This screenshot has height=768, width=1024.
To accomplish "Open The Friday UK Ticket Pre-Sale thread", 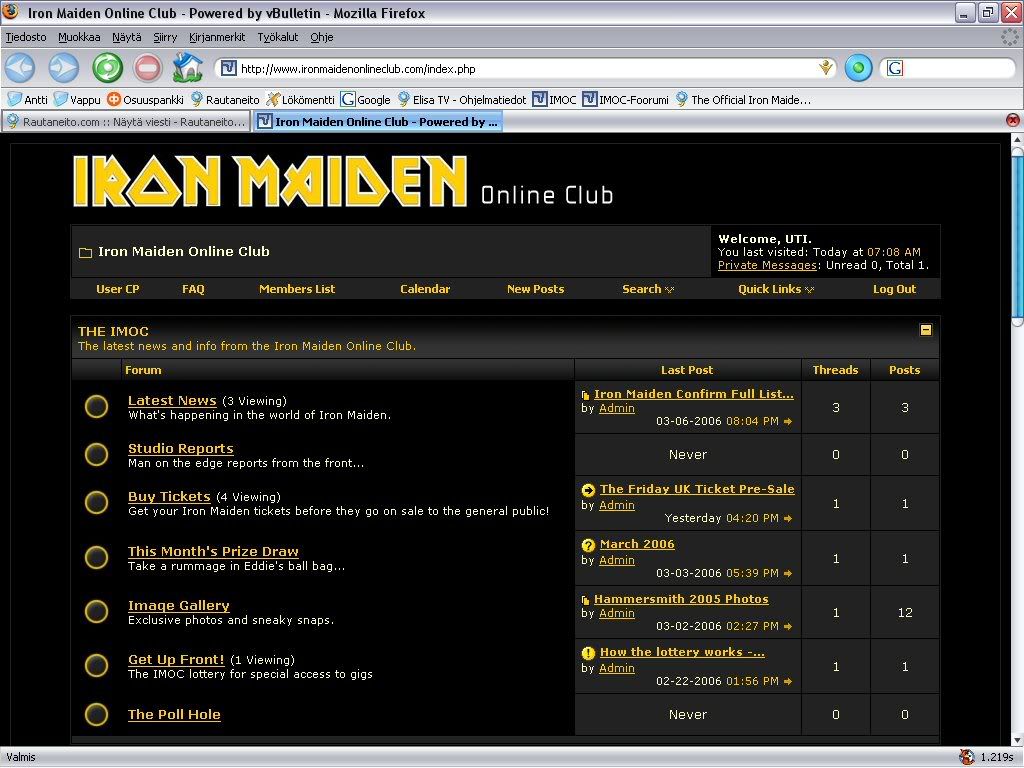I will click(x=697, y=489).
